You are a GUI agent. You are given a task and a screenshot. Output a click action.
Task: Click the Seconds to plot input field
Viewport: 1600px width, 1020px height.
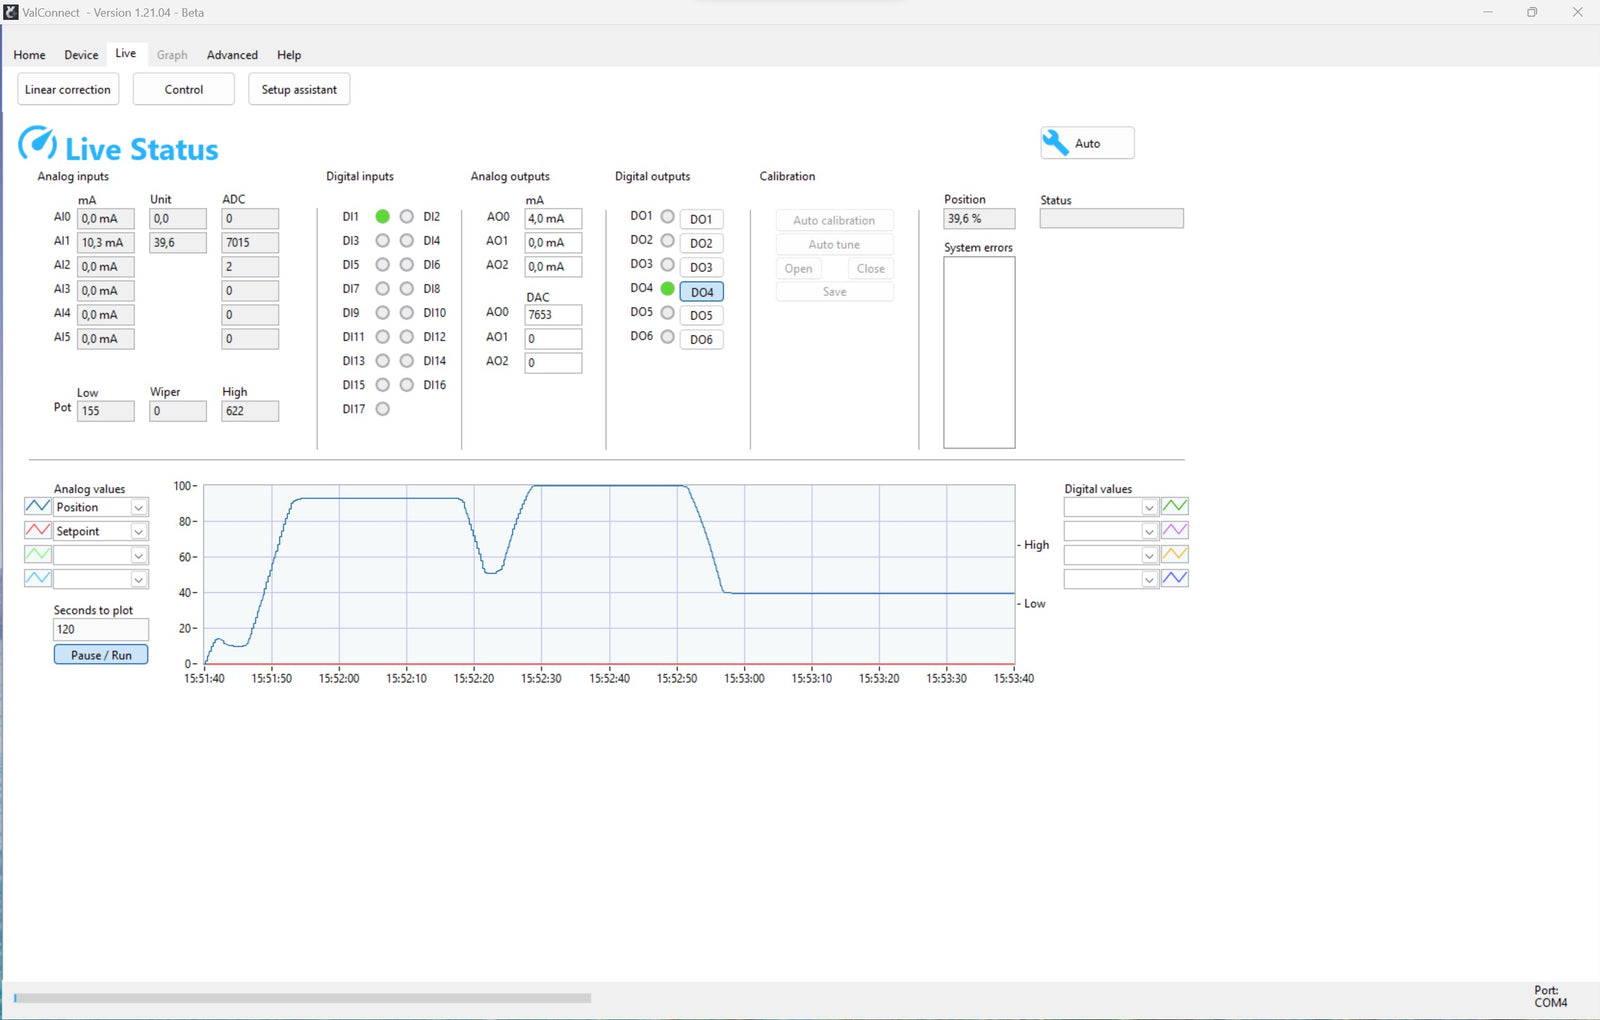100,629
